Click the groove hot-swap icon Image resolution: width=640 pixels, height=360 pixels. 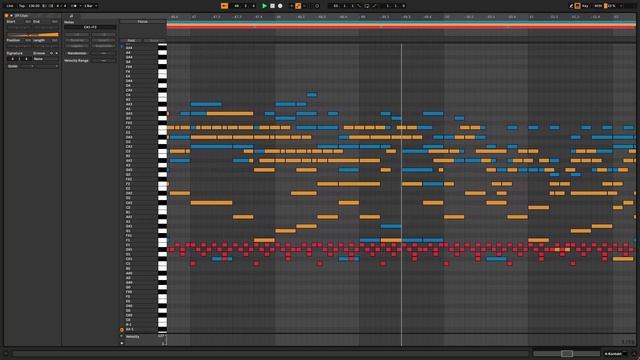(x=51, y=53)
